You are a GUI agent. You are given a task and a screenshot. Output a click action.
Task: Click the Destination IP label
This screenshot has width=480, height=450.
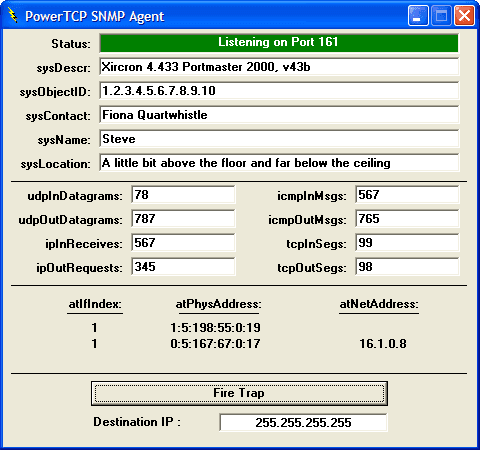click(137, 422)
